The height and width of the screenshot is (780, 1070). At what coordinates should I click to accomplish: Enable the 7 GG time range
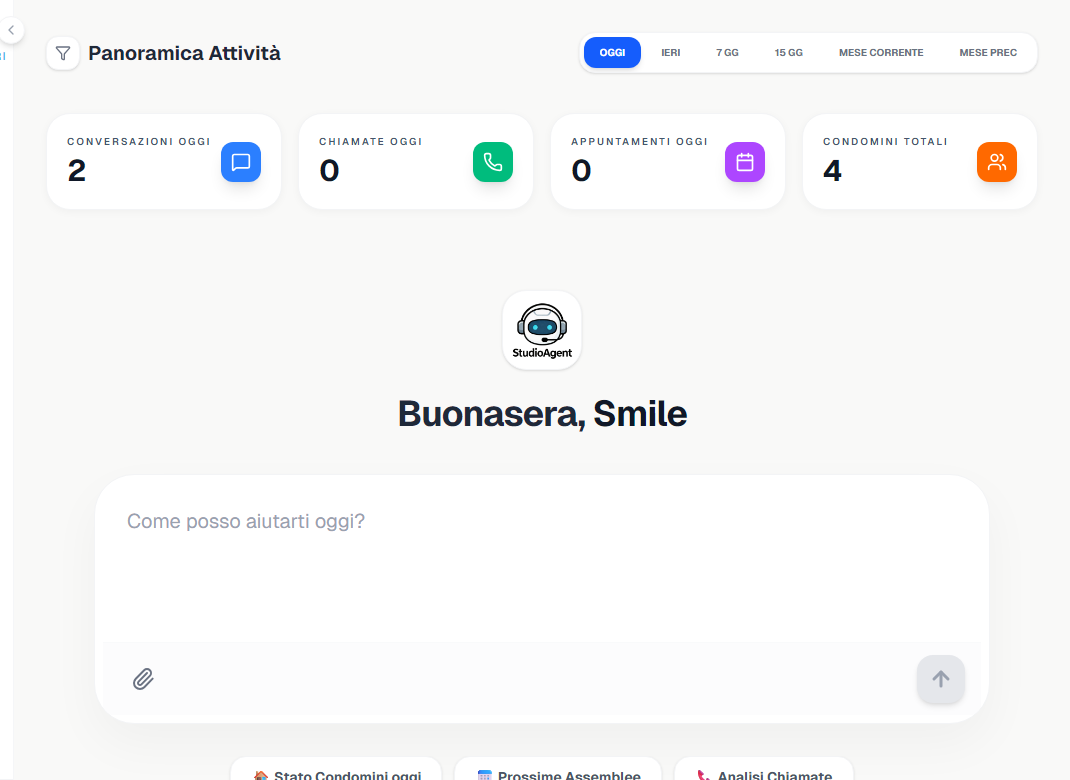click(x=727, y=52)
